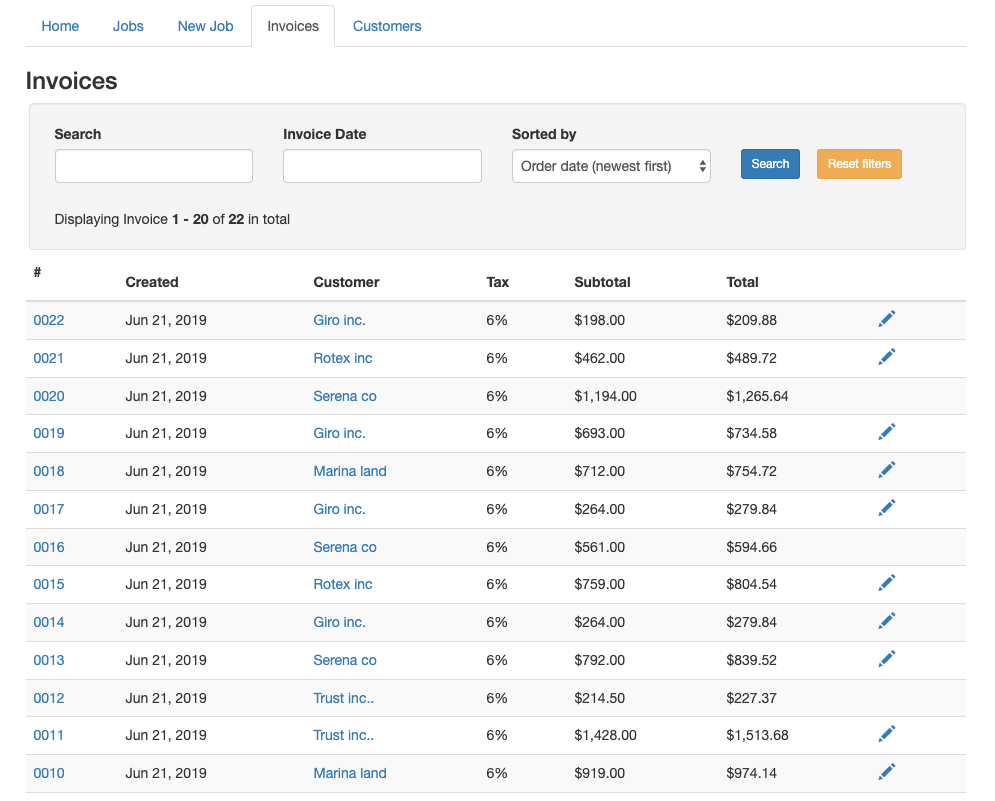The image size is (995, 801).
Task: Open invoice number 0012
Action: 49,698
